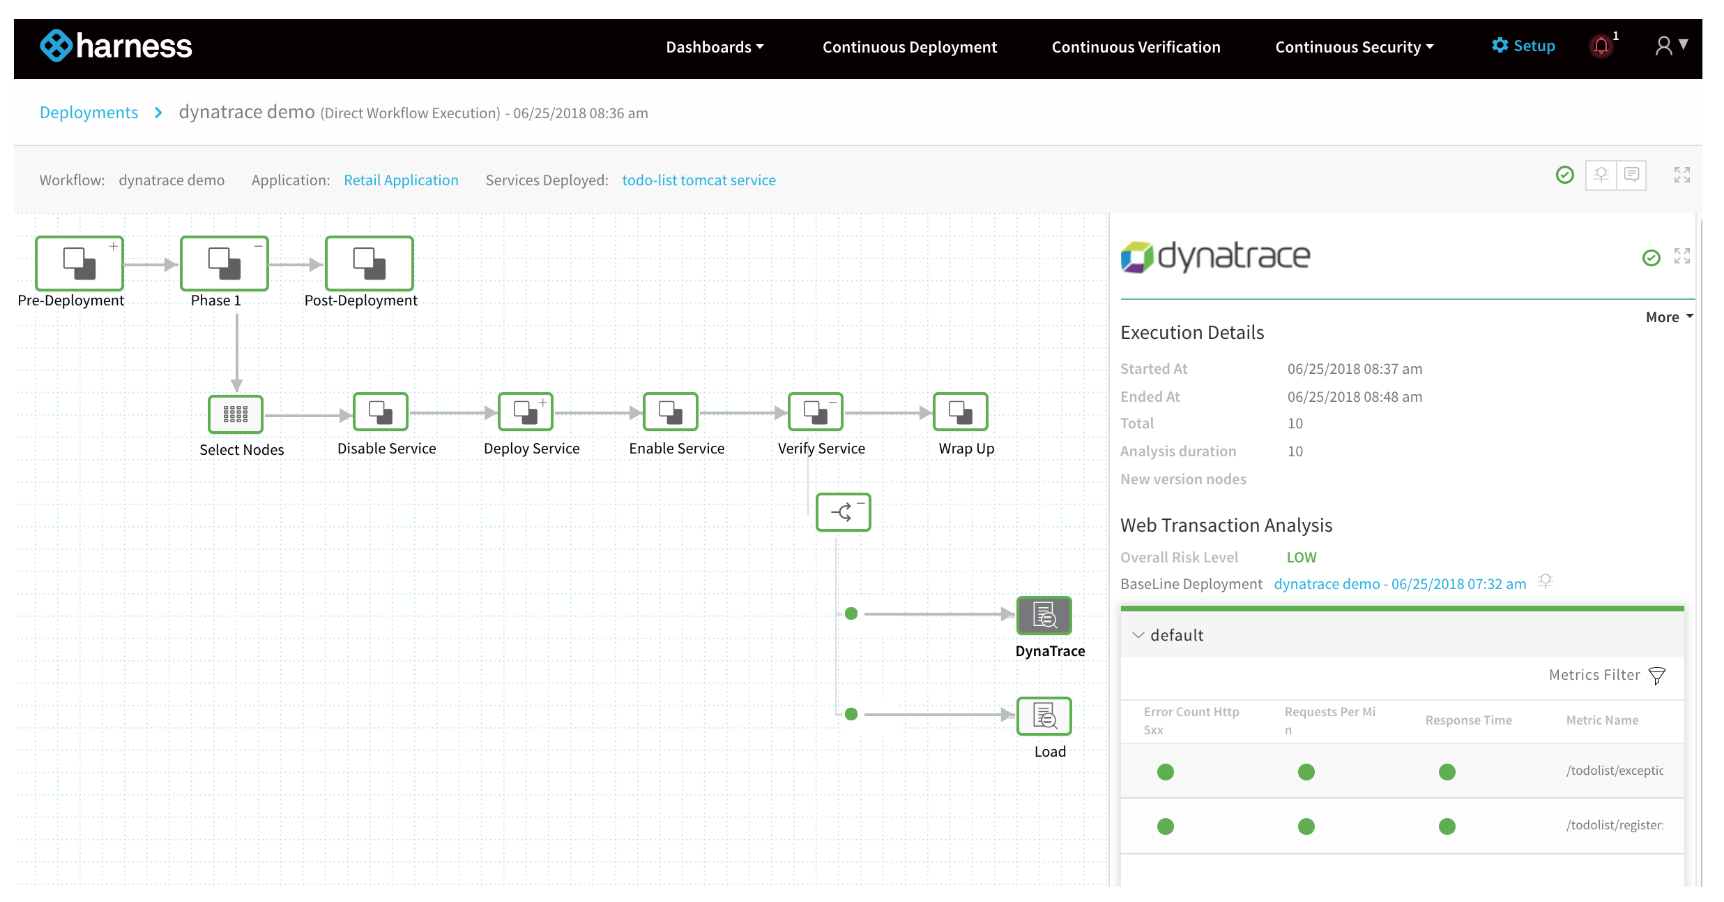Expand Pre-Deployment with plus sign
The height and width of the screenshot is (902, 1724).
coord(114,245)
